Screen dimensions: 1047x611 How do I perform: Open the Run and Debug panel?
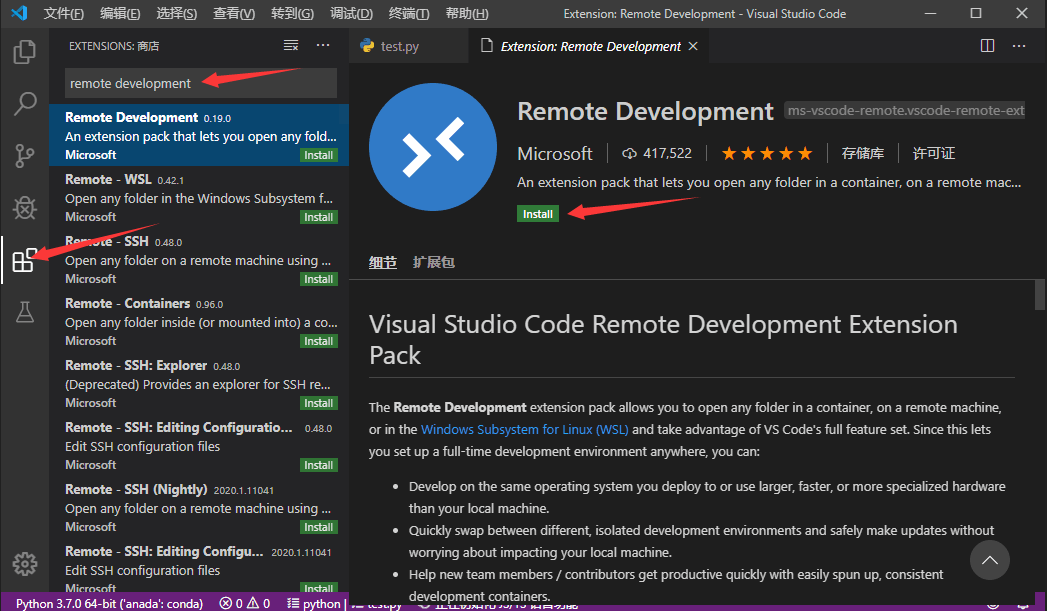pos(25,207)
